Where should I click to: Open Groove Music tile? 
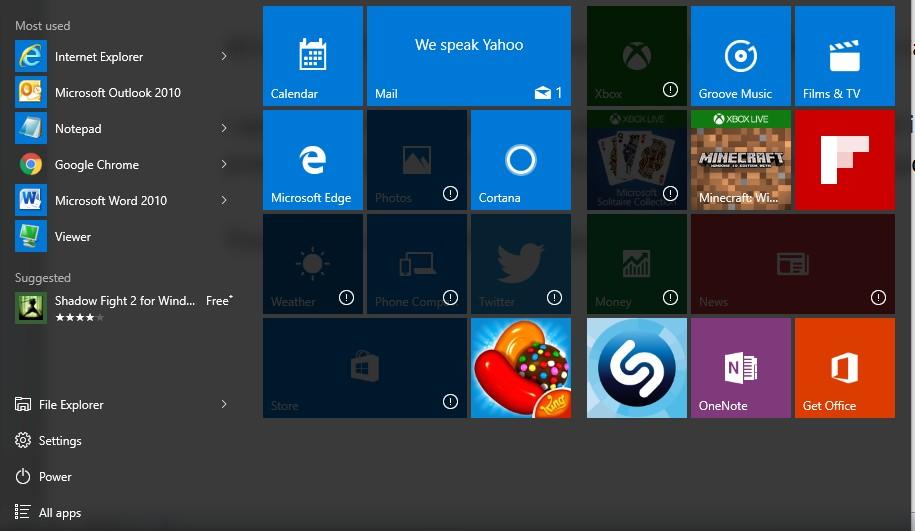[x=741, y=56]
